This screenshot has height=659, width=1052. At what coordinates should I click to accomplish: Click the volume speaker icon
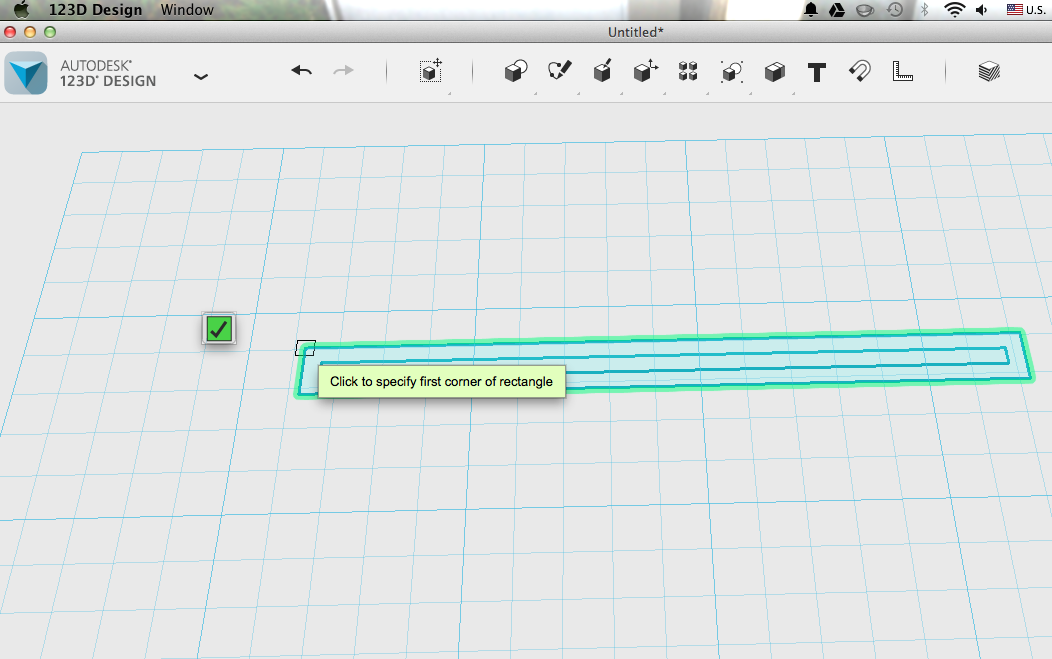pyautogui.click(x=982, y=9)
